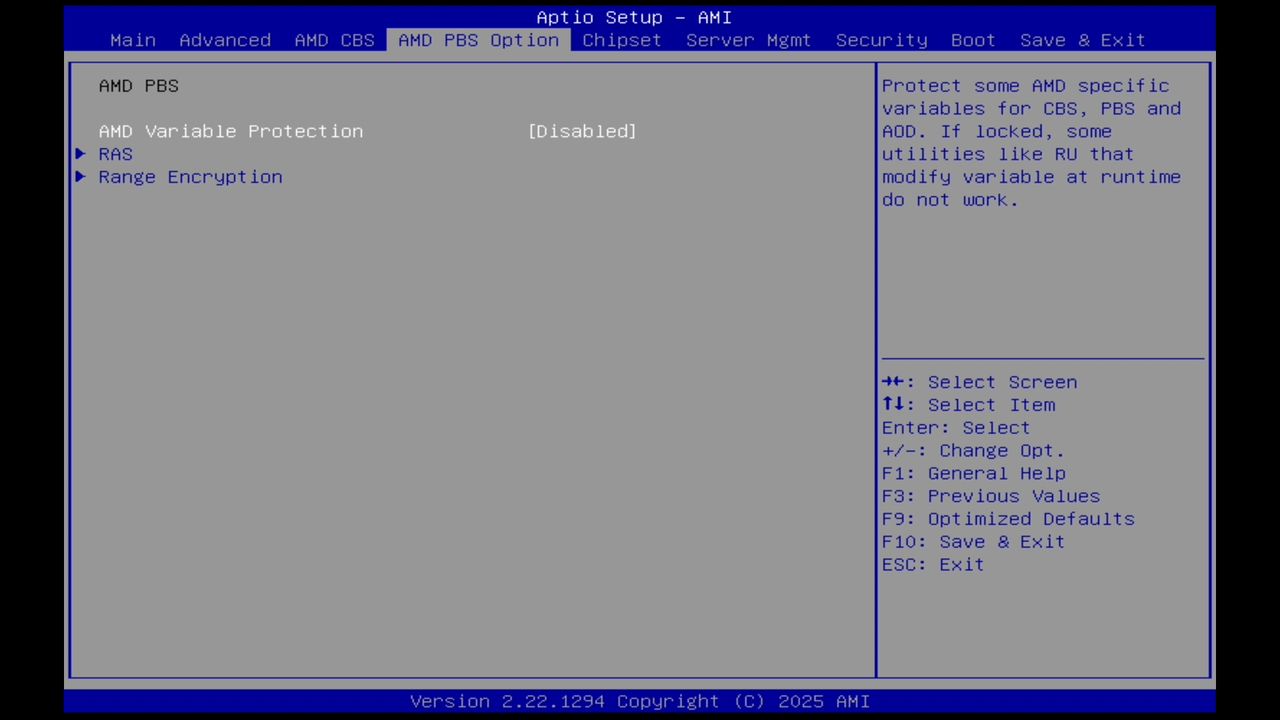Select the Security tab
Screen dimensions: 1280x720
881,40
